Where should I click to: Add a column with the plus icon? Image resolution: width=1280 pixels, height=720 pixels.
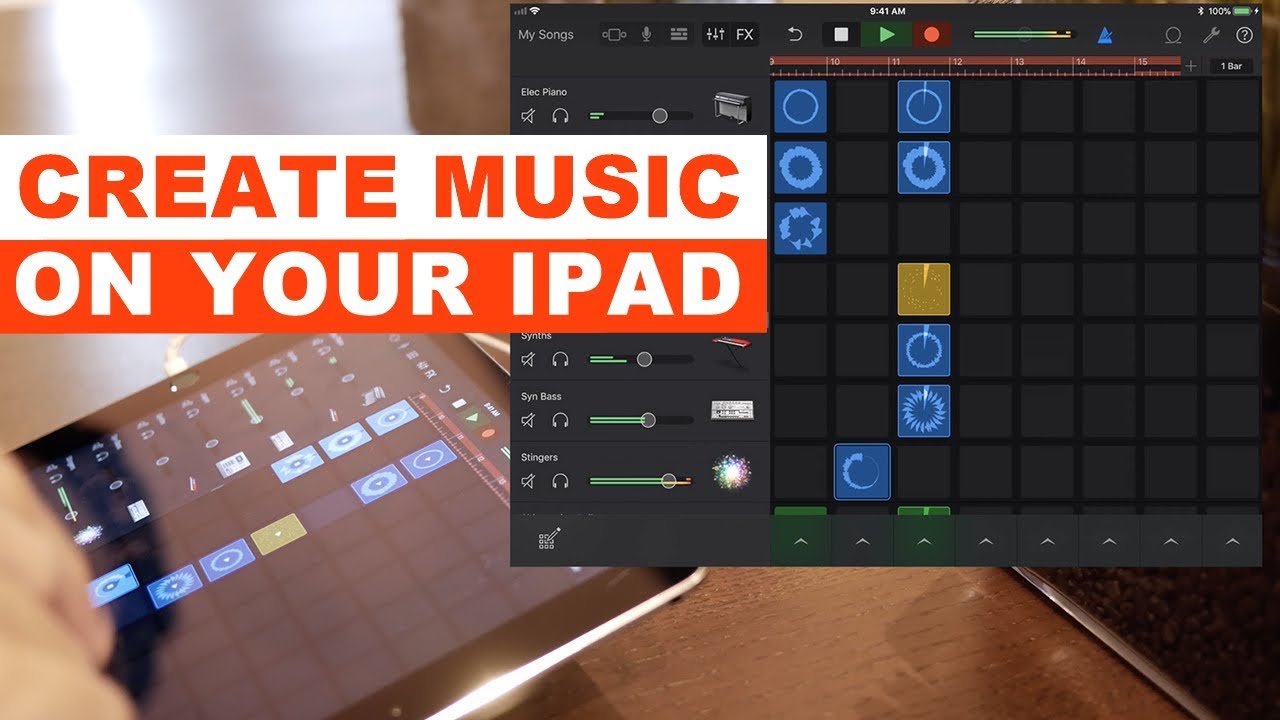1190,66
